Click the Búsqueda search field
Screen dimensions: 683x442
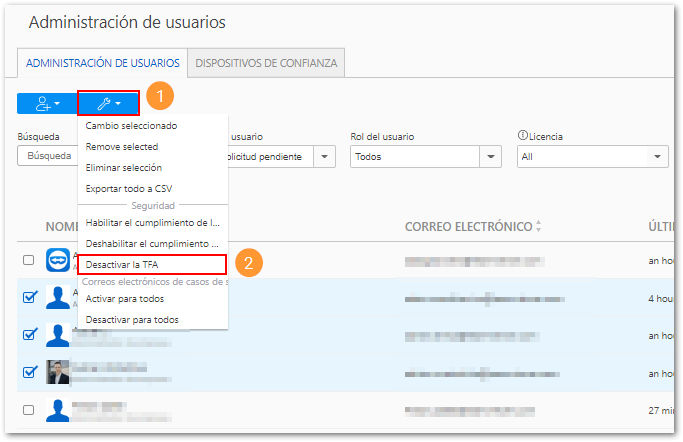(48, 156)
